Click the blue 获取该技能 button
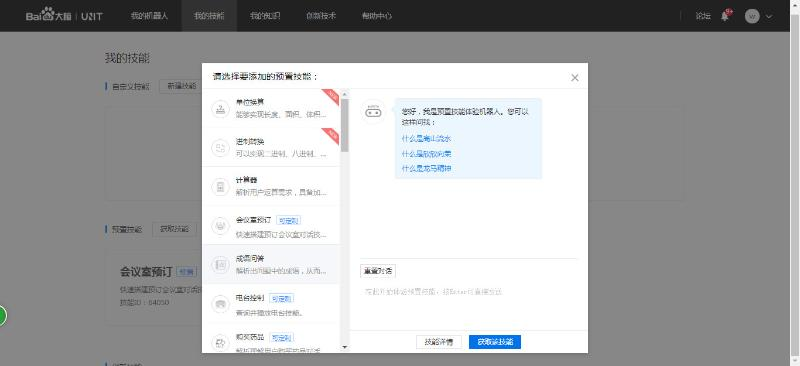The width and height of the screenshot is (800, 366). click(x=495, y=342)
